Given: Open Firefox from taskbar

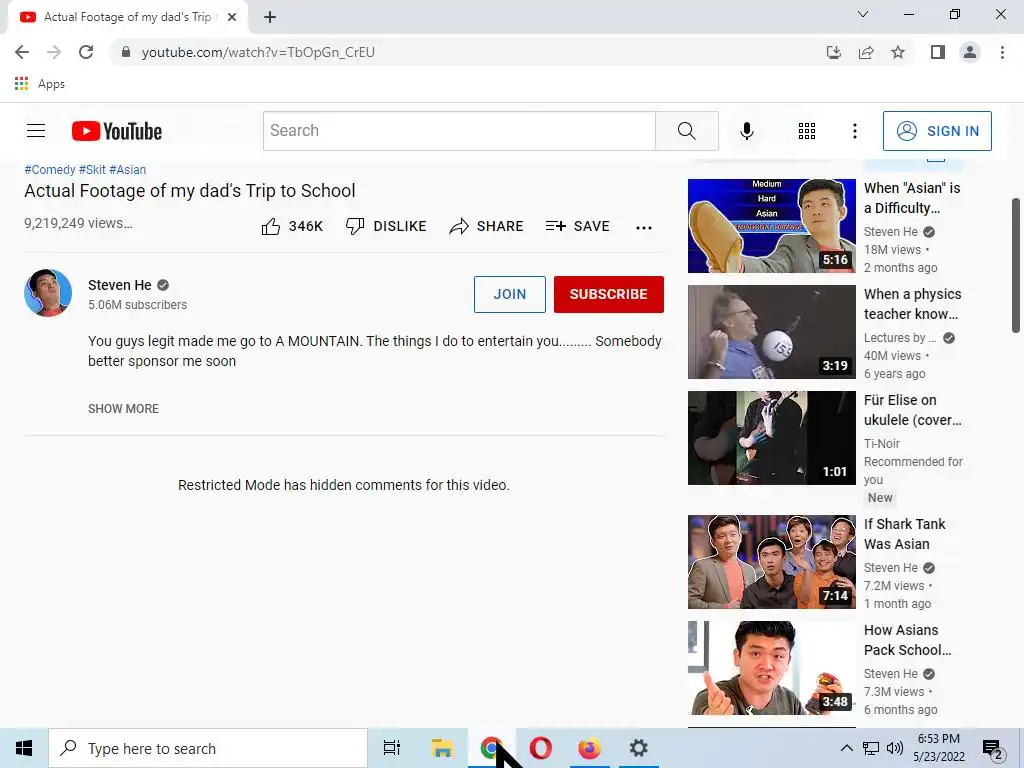Looking at the screenshot, I should (x=589, y=748).
